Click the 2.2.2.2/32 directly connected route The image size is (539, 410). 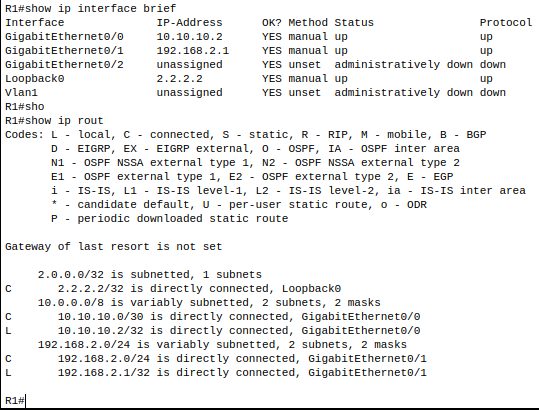coord(173,289)
